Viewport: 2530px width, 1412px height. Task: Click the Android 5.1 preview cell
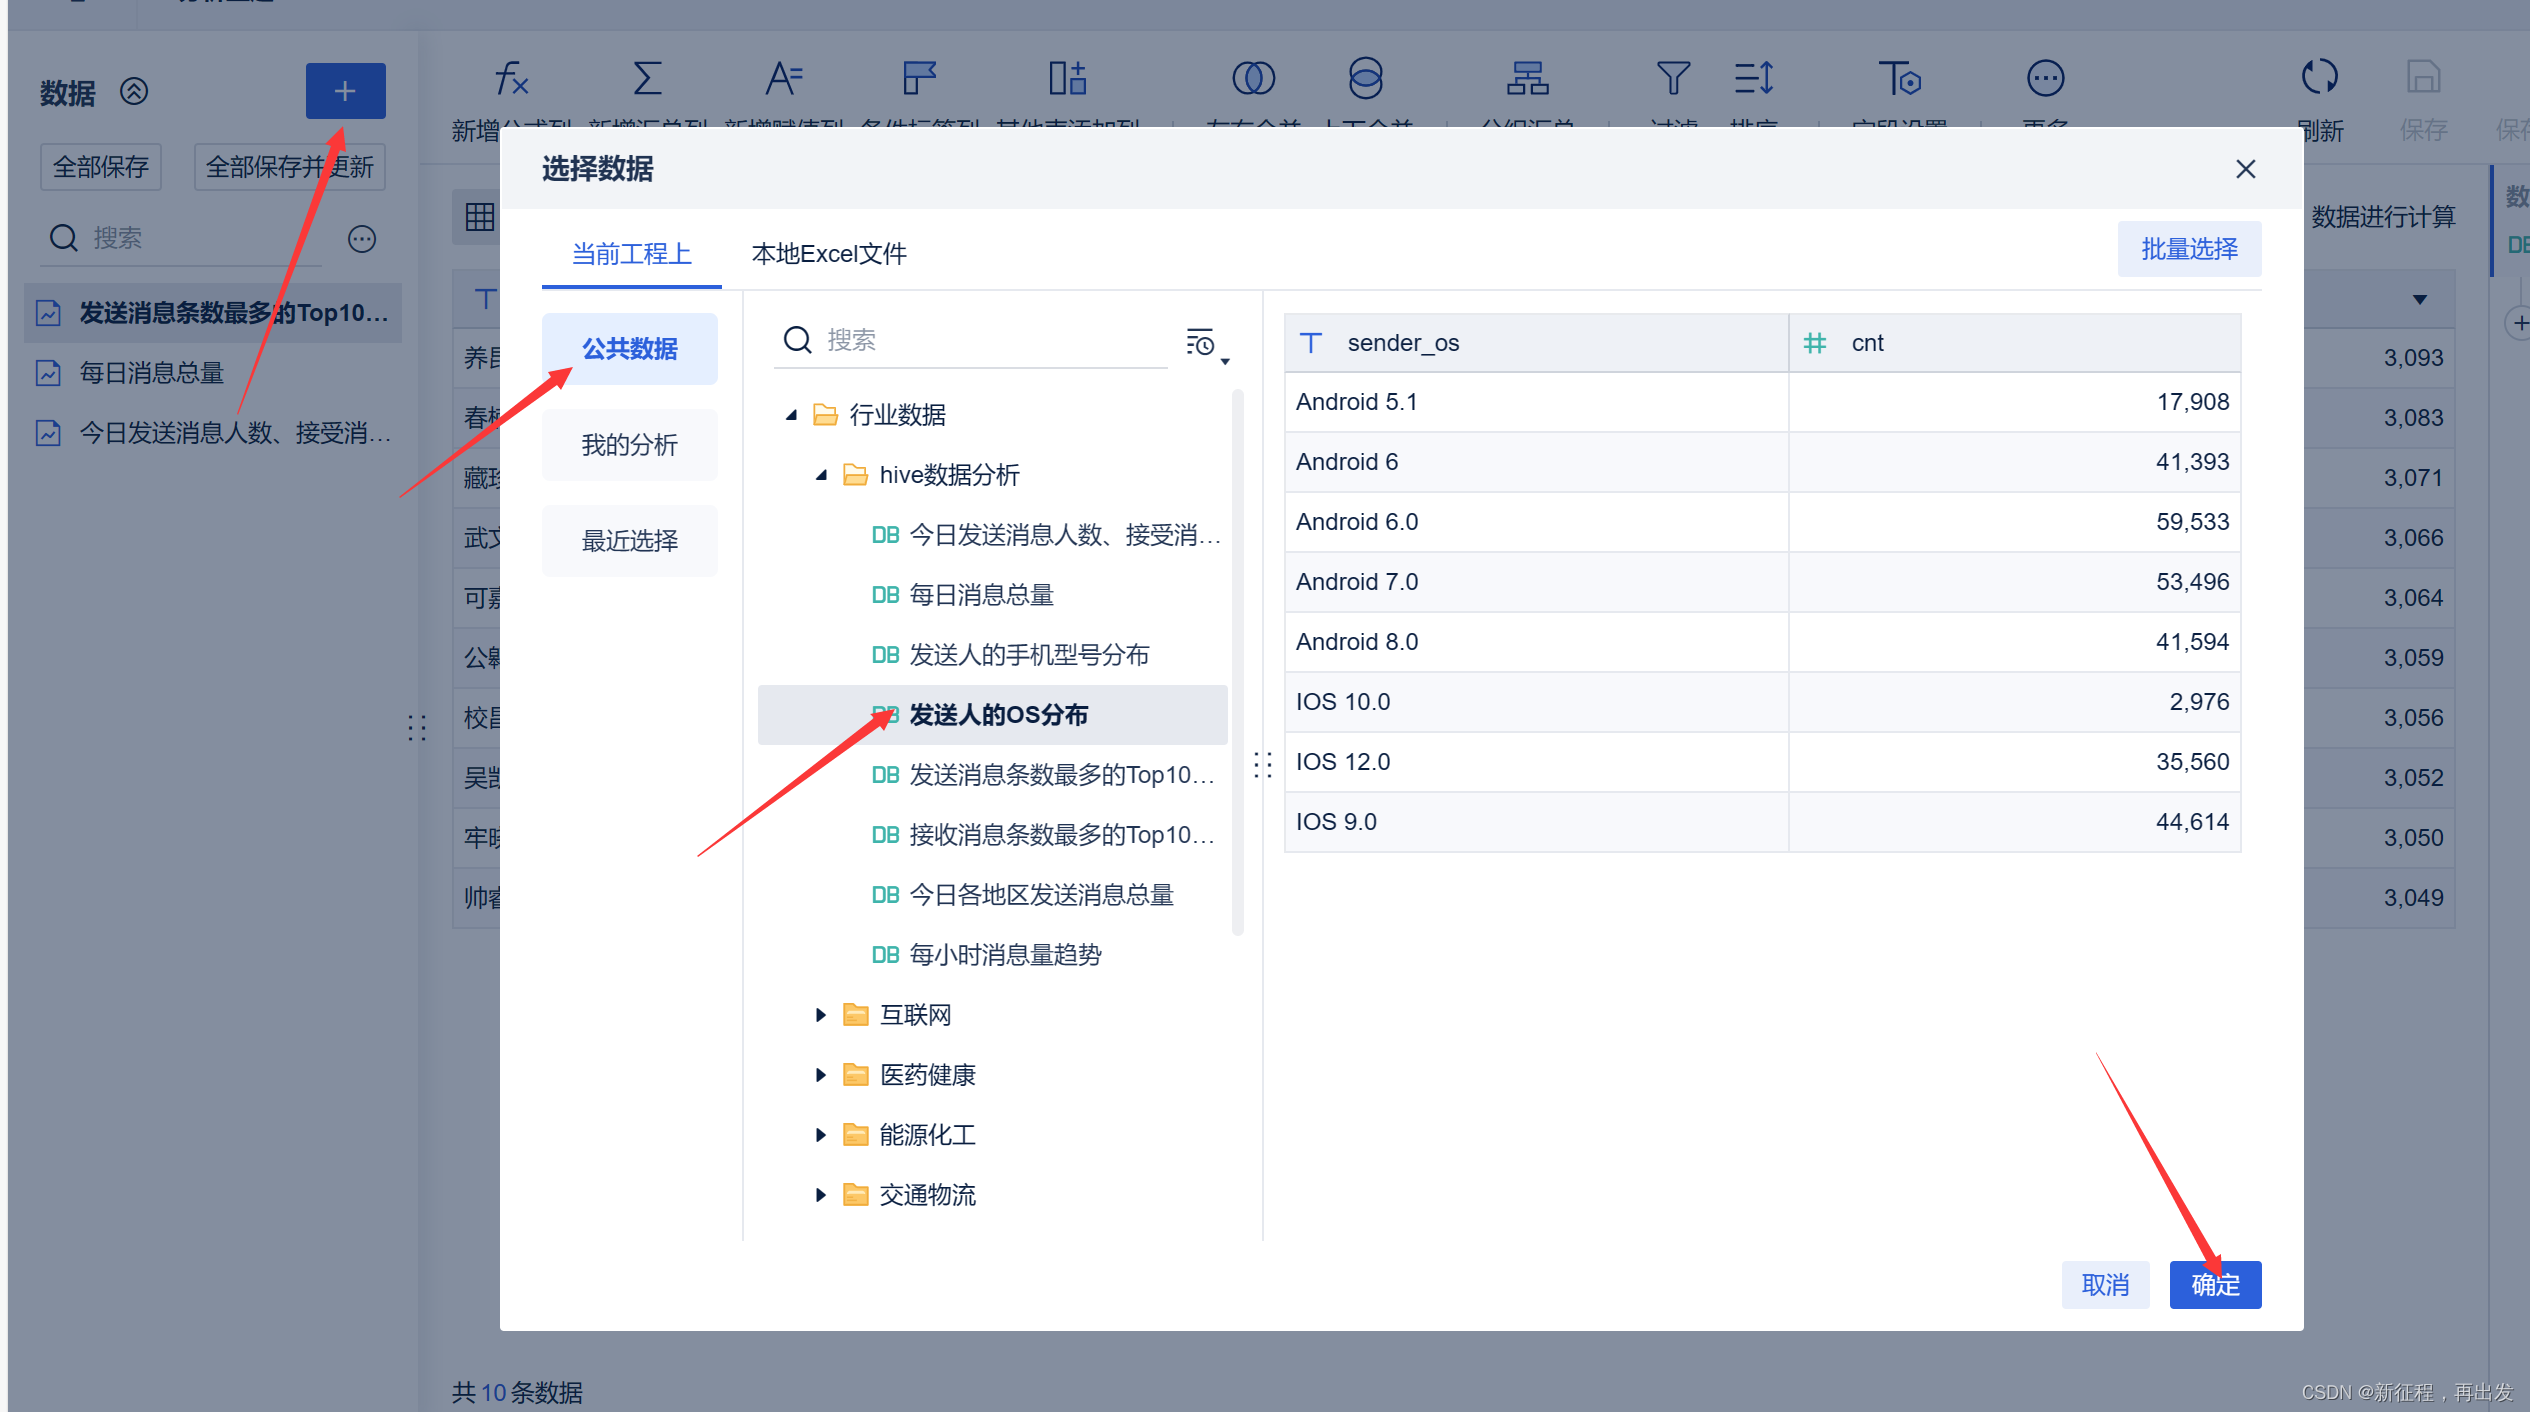(x=1537, y=402)
